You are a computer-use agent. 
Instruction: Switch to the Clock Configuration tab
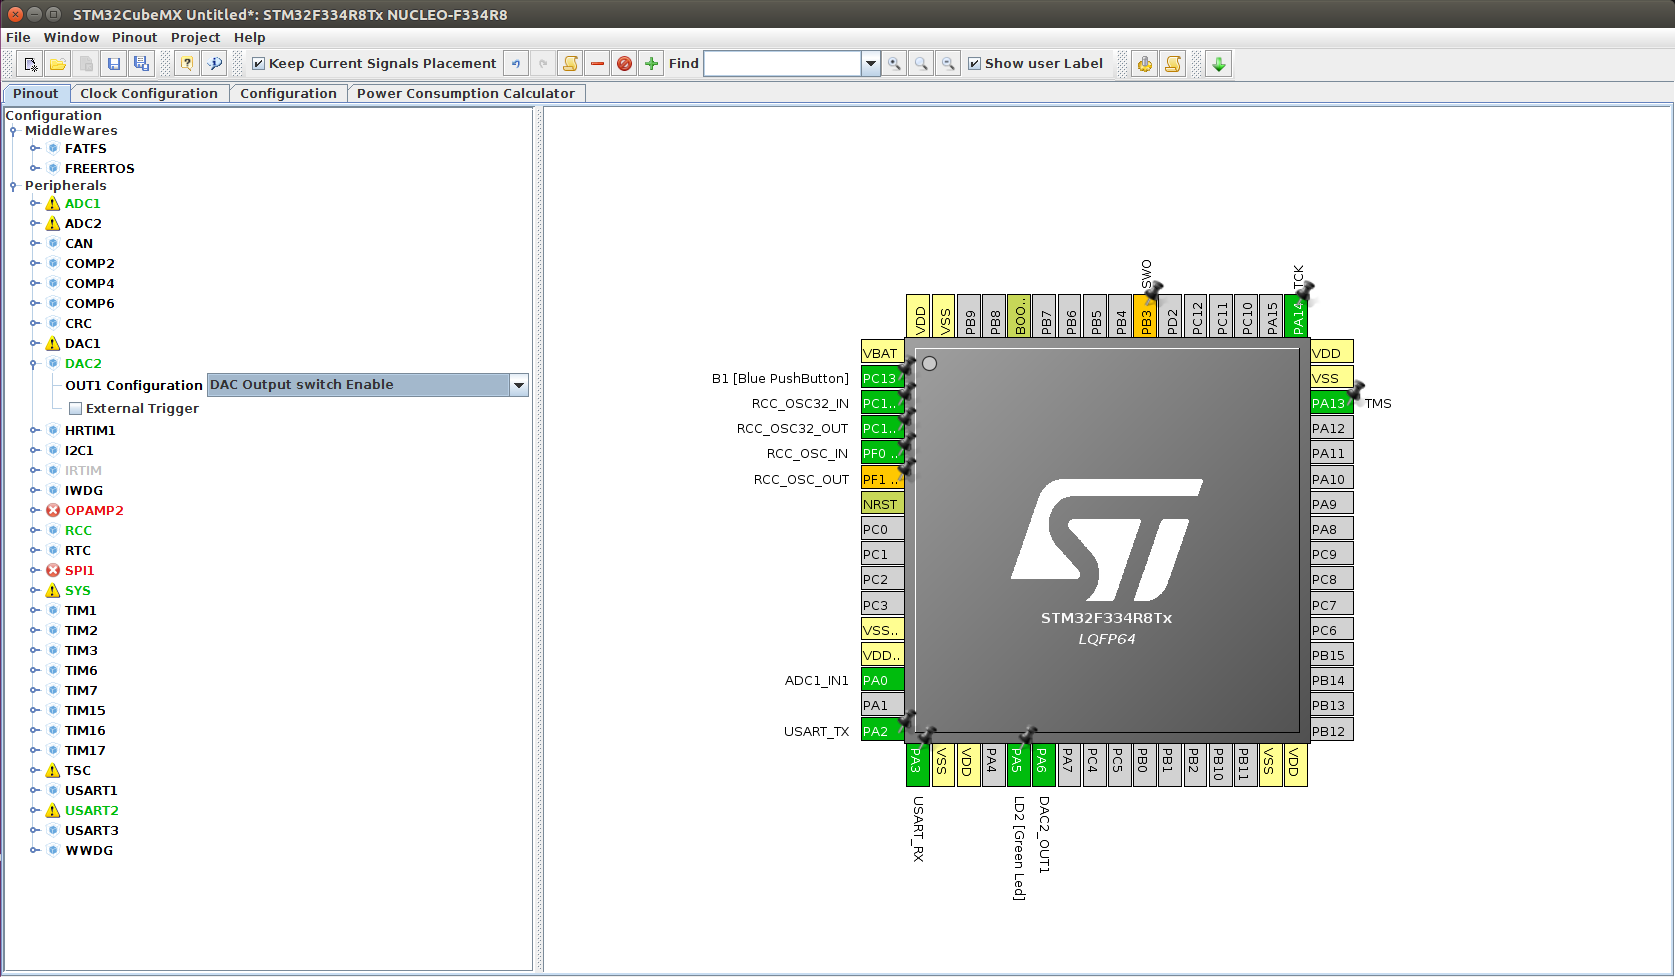coord(148,93)
